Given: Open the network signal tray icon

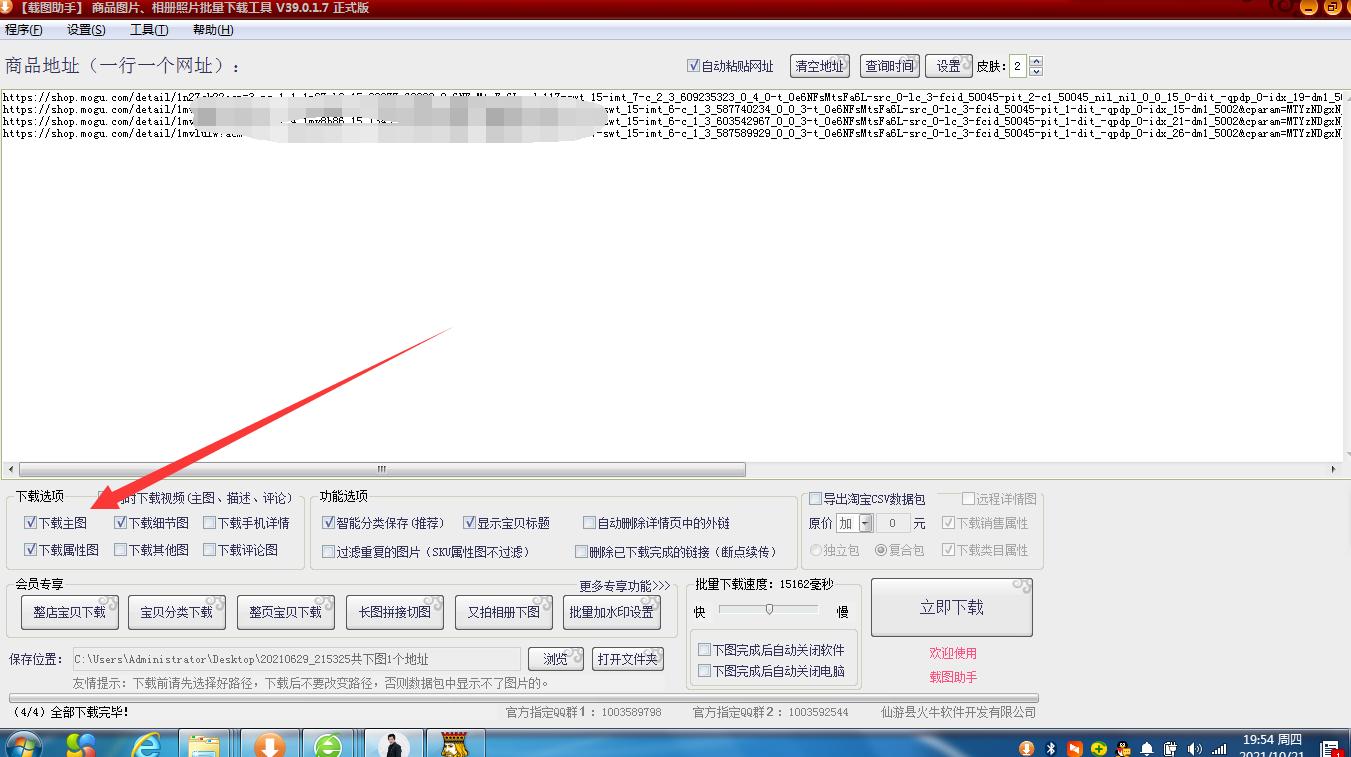Looking at the screenshot, I should pyautogui.click(x=1219, y=748).
